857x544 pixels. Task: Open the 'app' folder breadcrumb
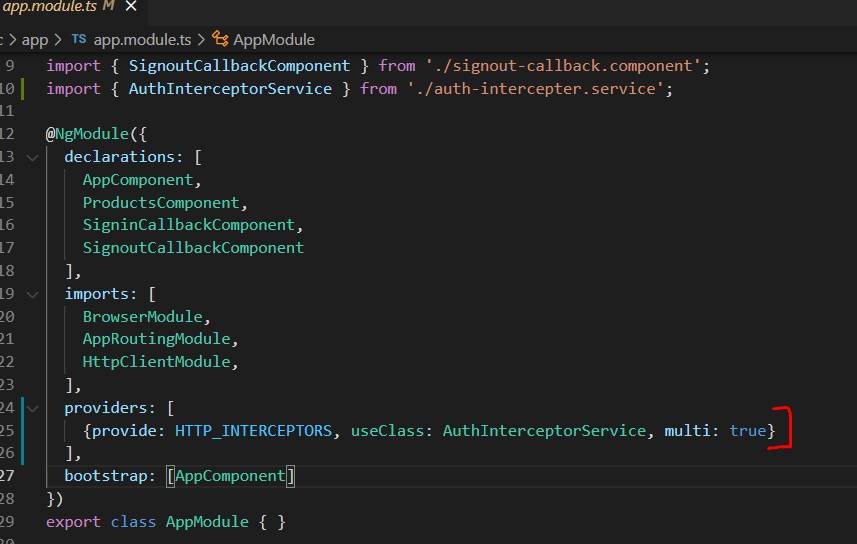coord(35,40)
